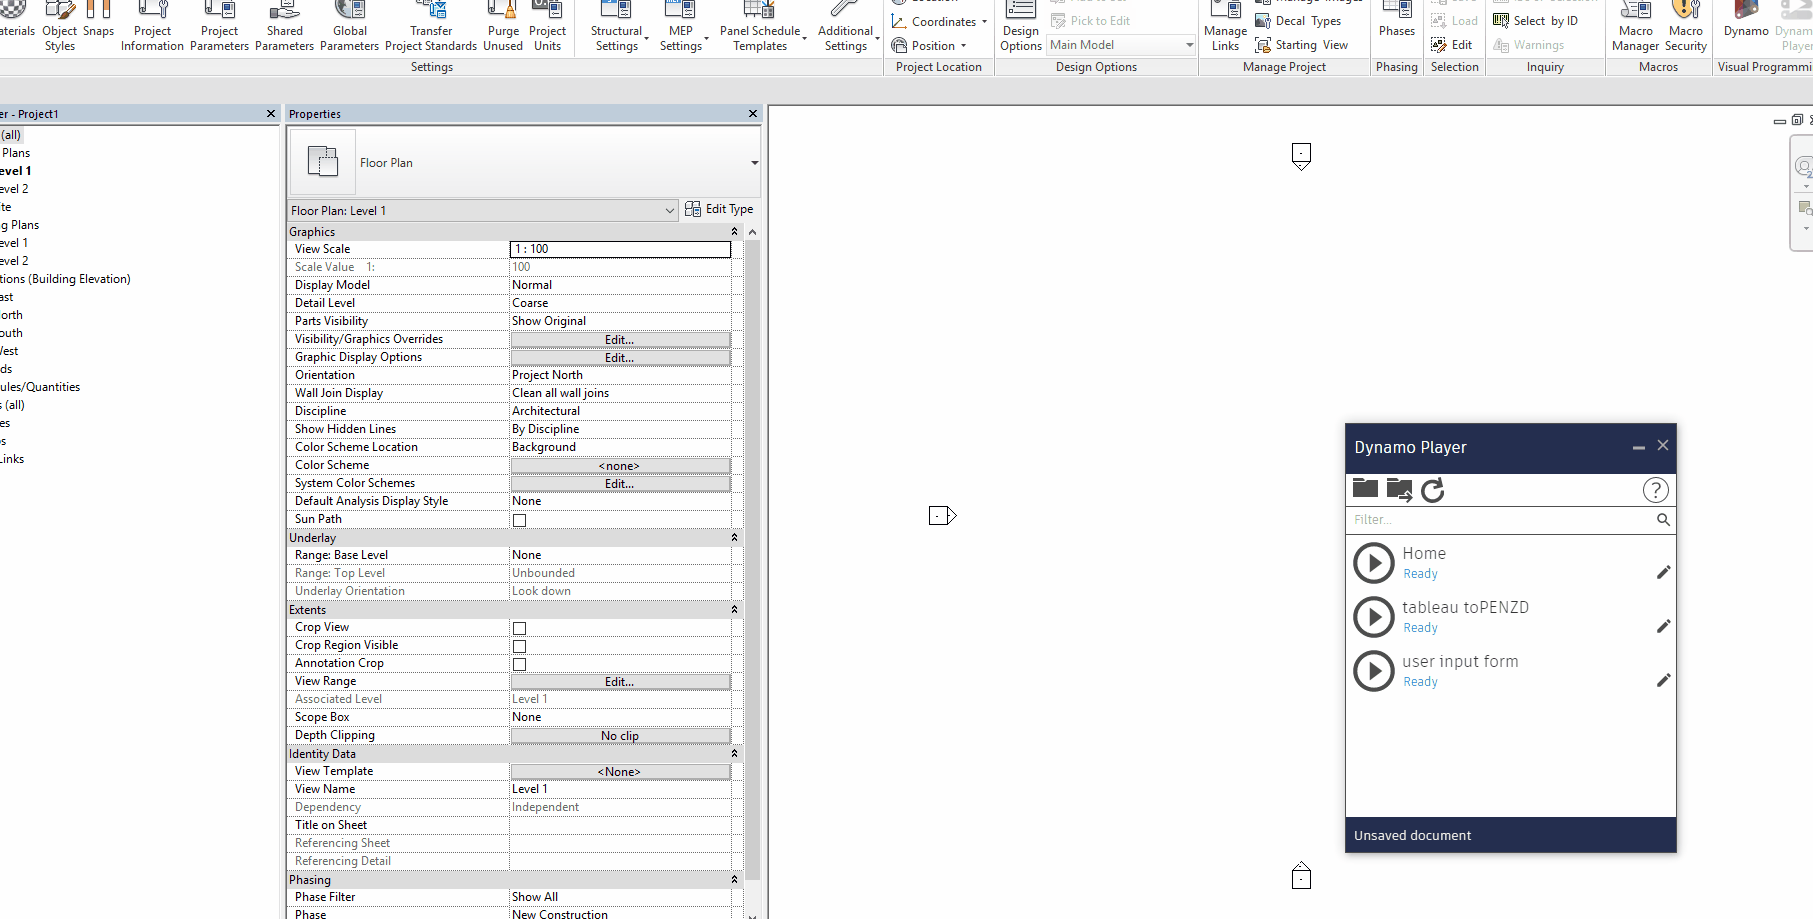This screenshot has height=919, width=1813.
Task: Click the Dynamo Player refresh icon
Action: pos(1433,490)
